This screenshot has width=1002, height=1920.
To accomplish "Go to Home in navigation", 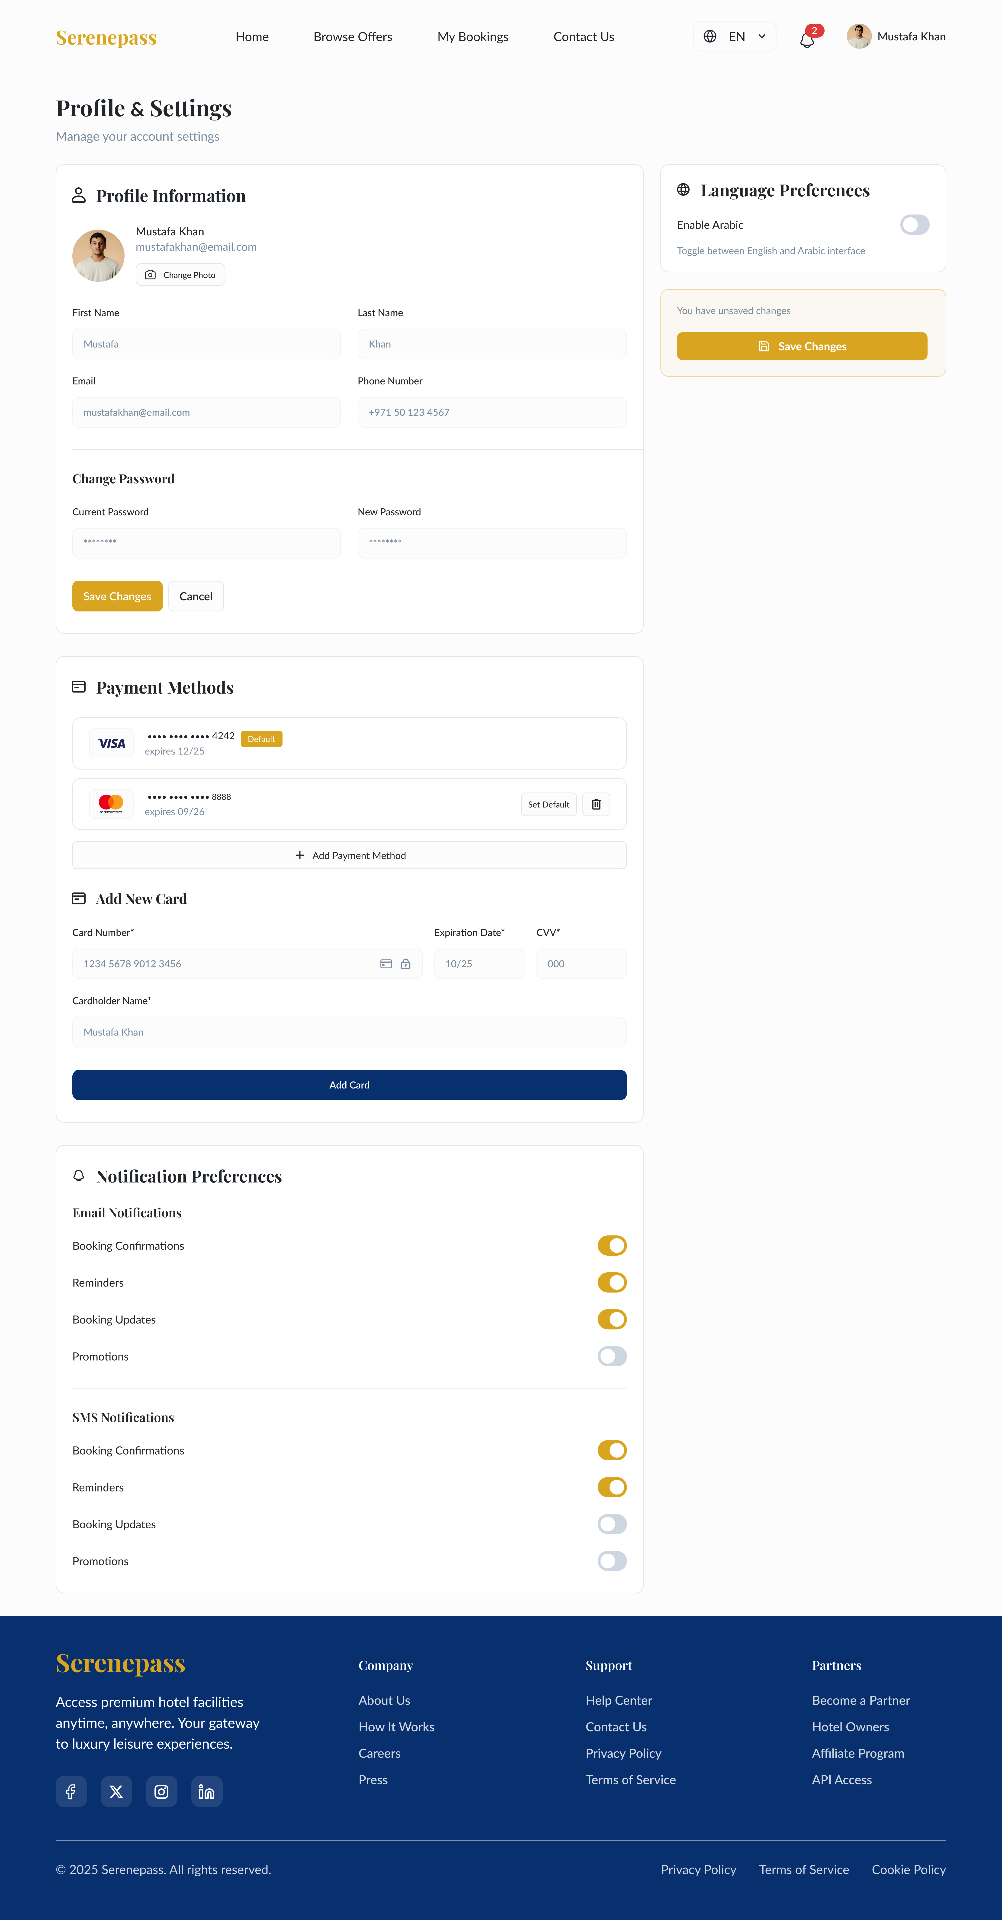I will pos(252,37).
